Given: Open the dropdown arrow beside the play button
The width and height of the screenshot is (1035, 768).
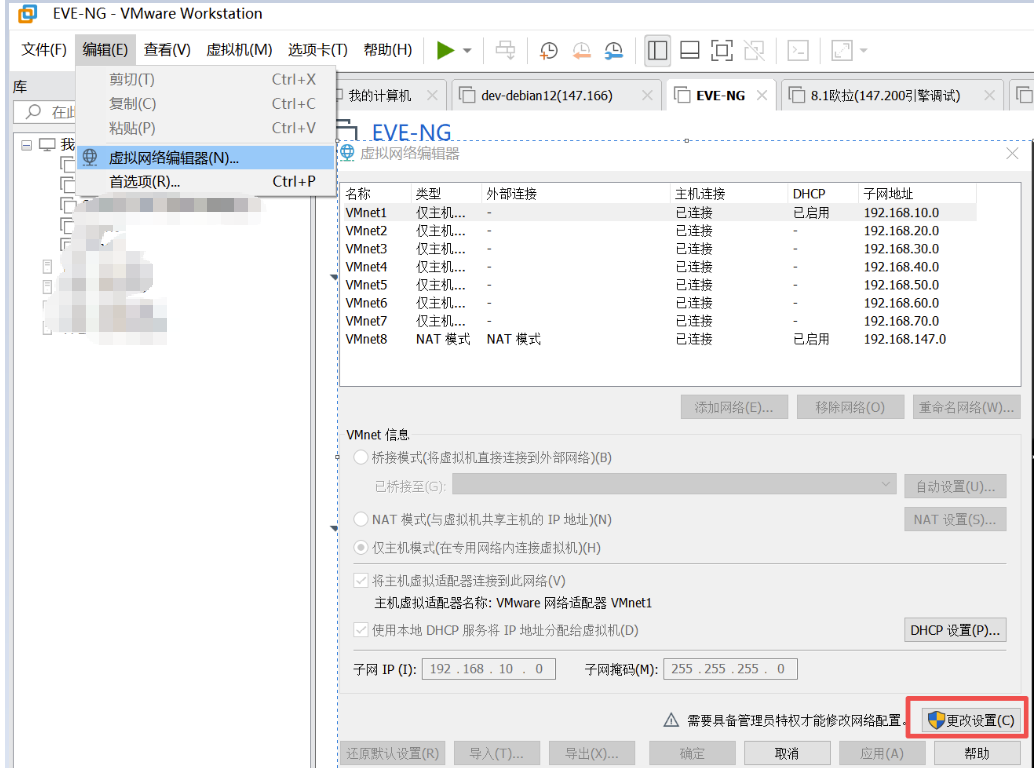Looking at the screenshot, I should tap(467, 51).
